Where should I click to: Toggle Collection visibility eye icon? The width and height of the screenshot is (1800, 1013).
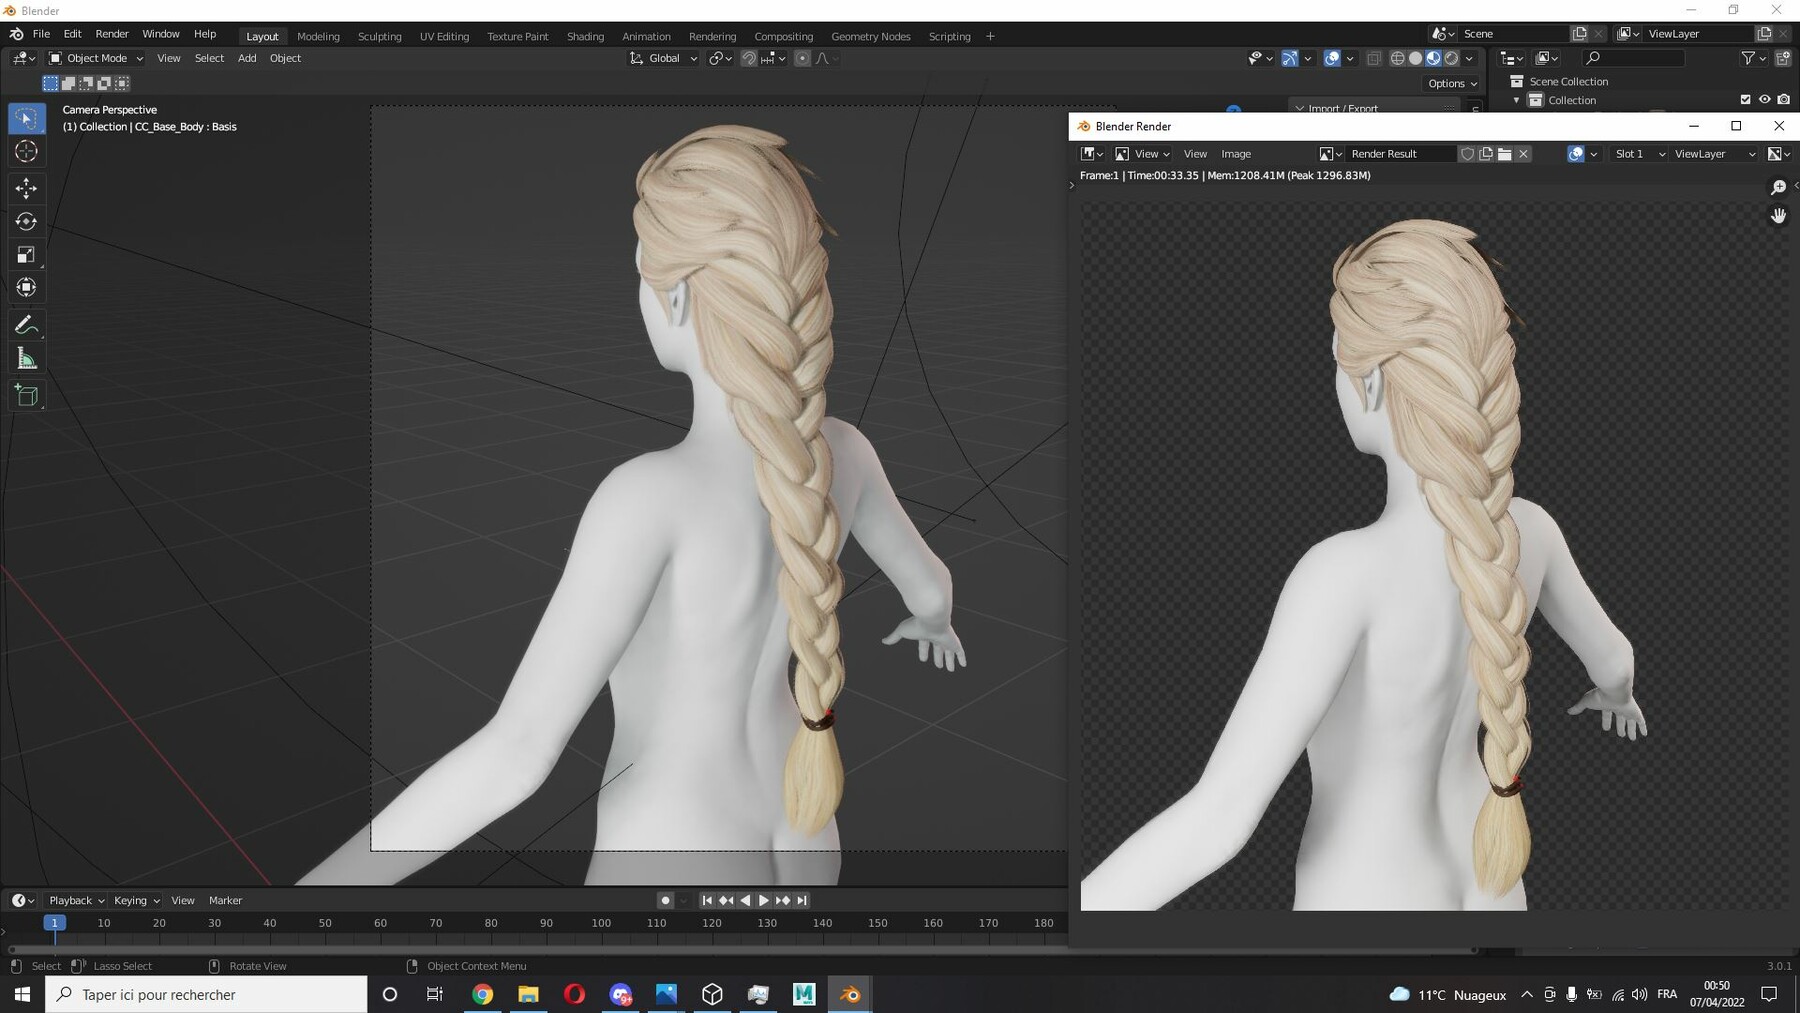pyautogui.click(x=1764, y=100)
